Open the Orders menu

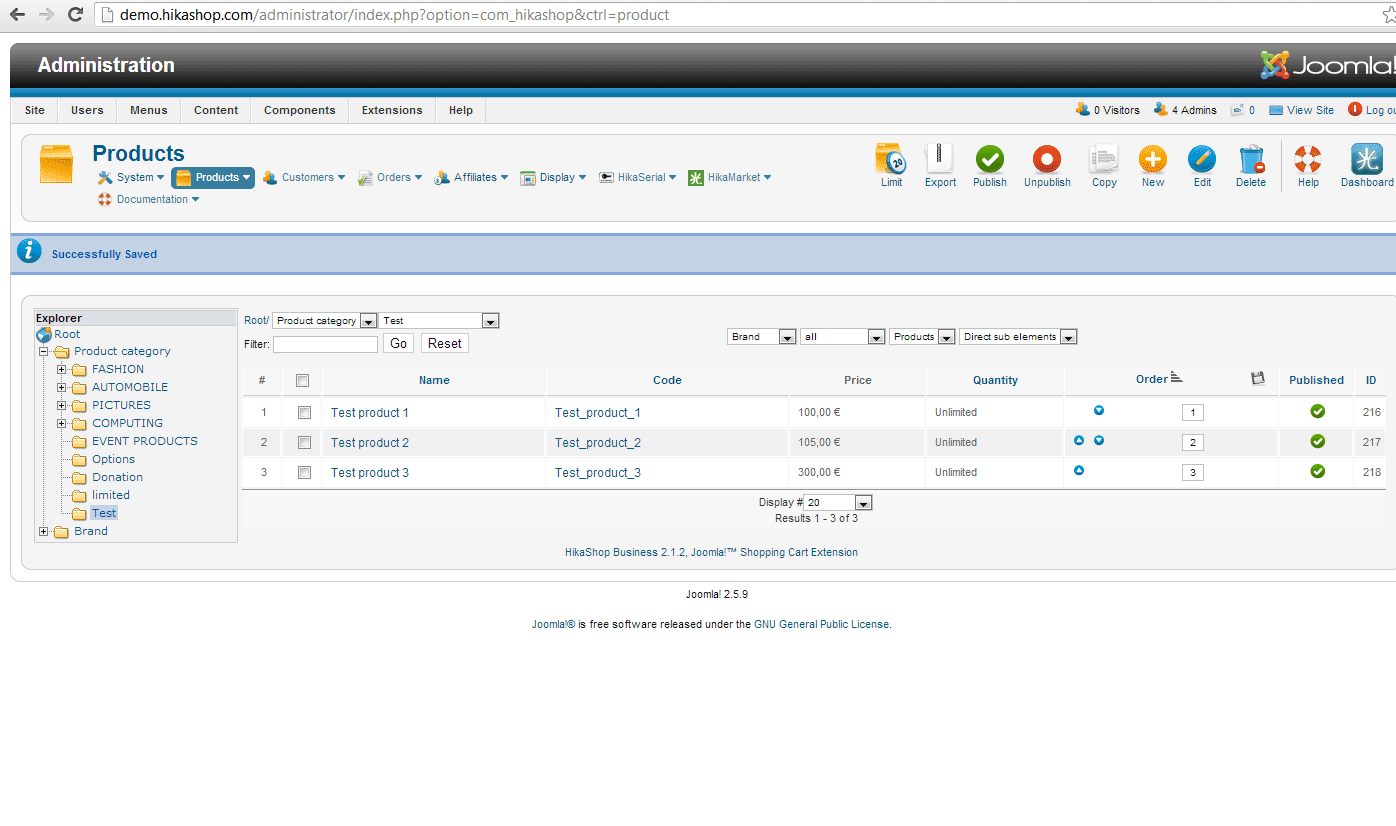click(x=389, y=178)
